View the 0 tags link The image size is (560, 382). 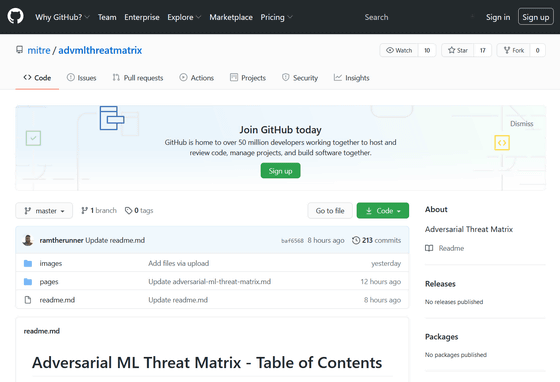(139, 211)
